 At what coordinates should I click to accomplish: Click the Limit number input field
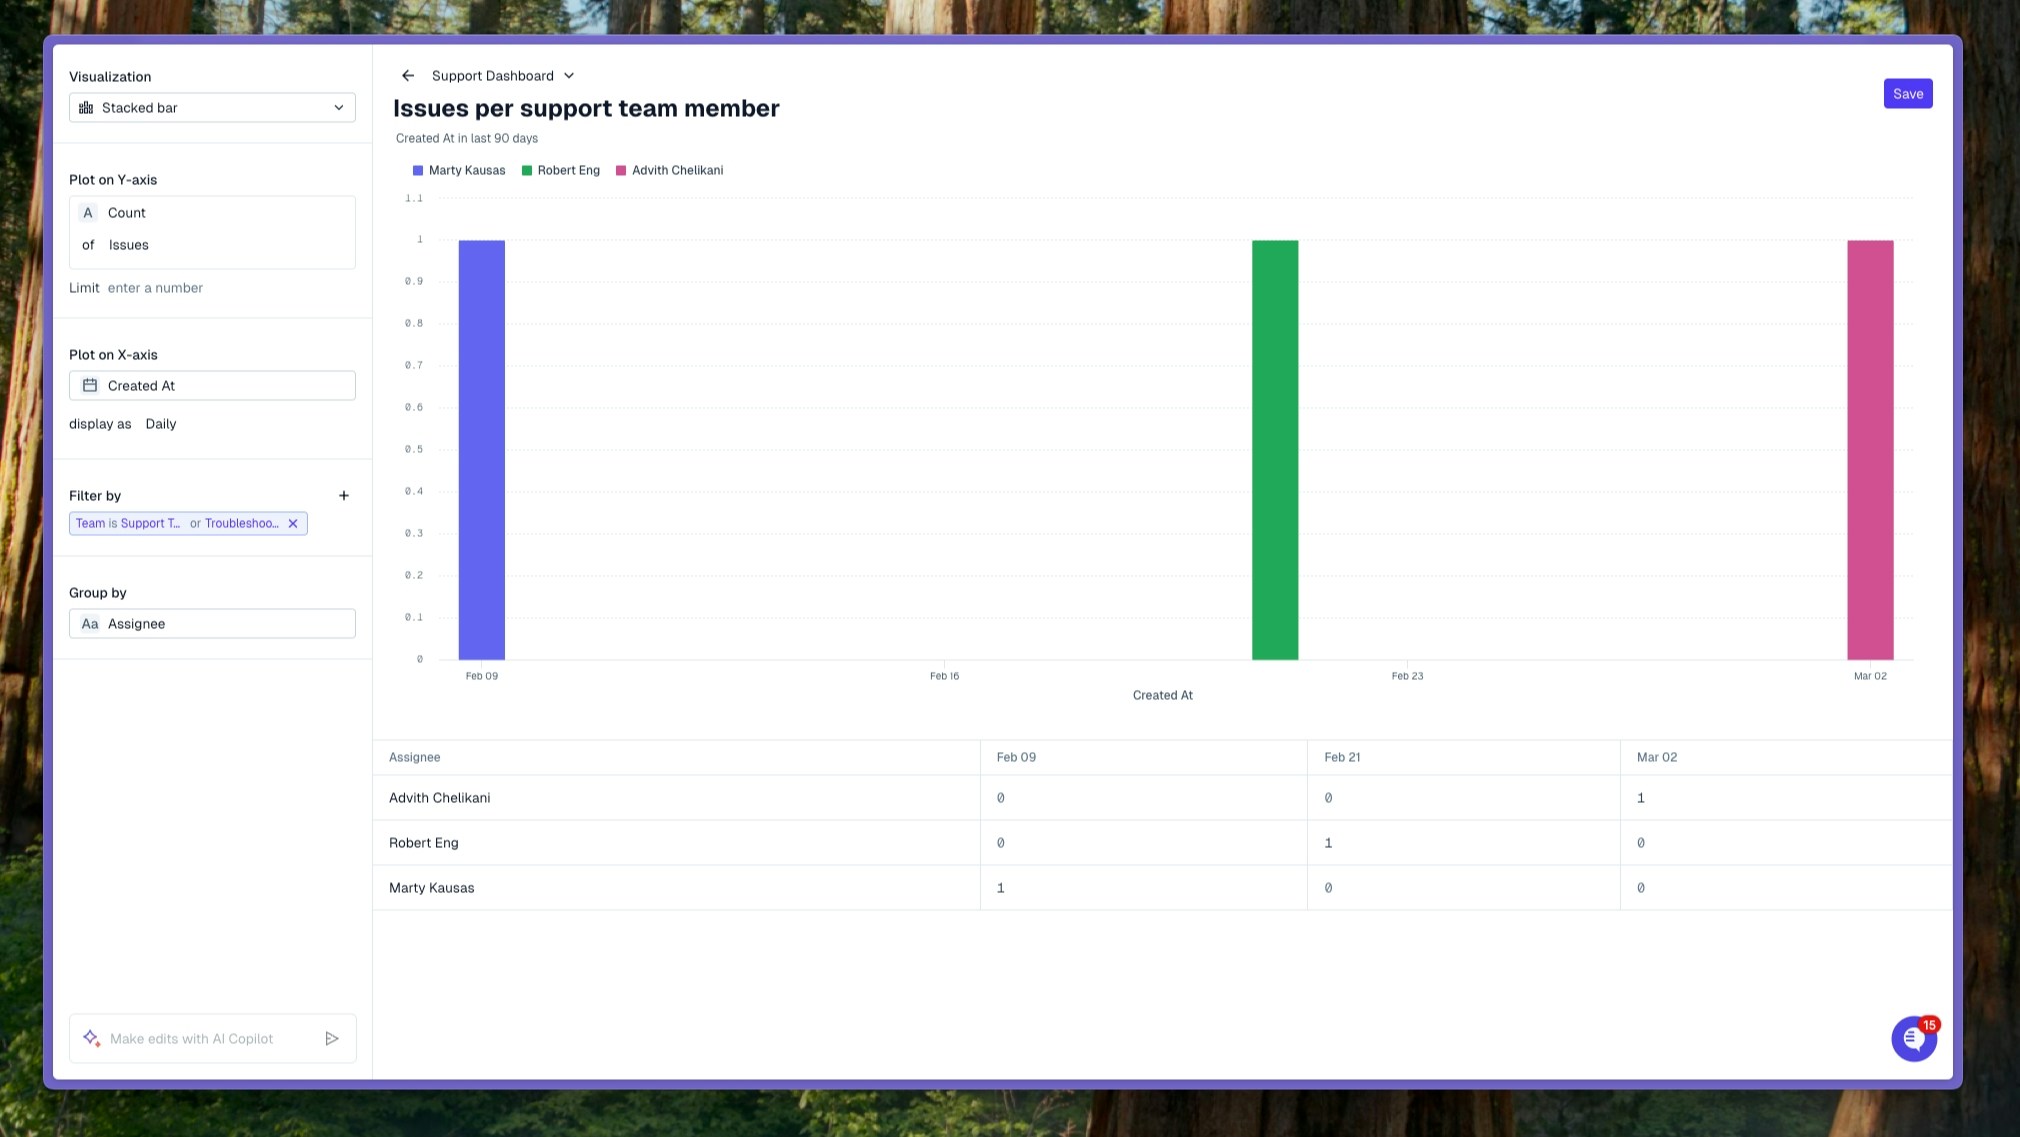[x=155, y=288]
